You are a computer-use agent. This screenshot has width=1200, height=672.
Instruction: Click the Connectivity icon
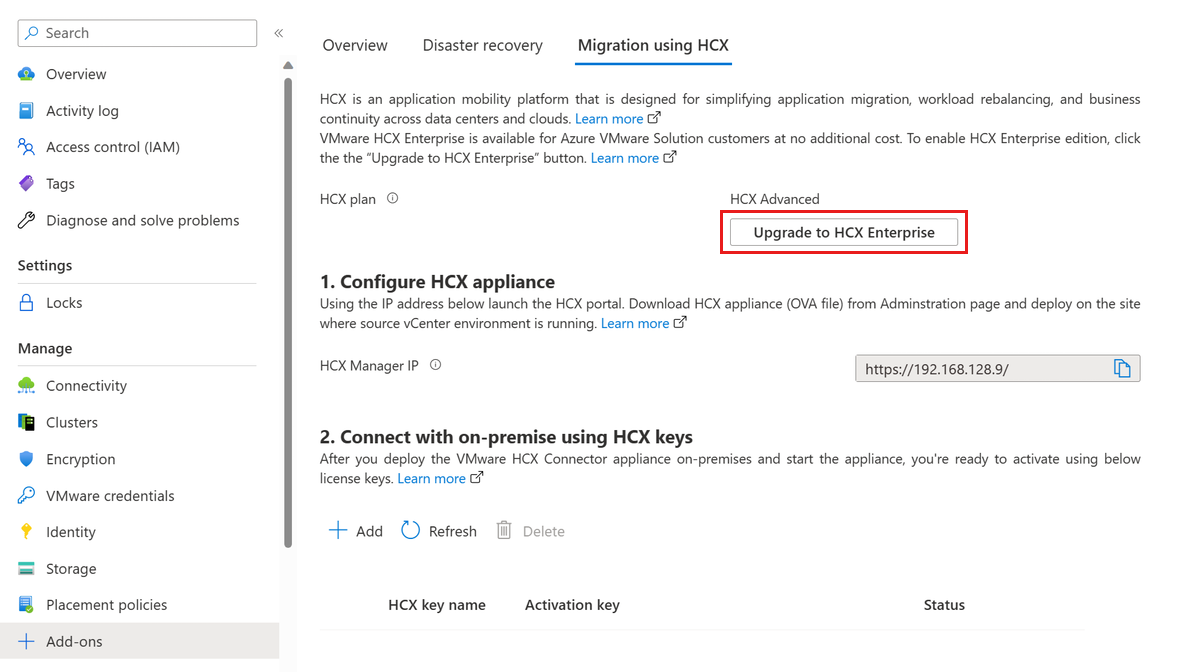pos(27,386)
